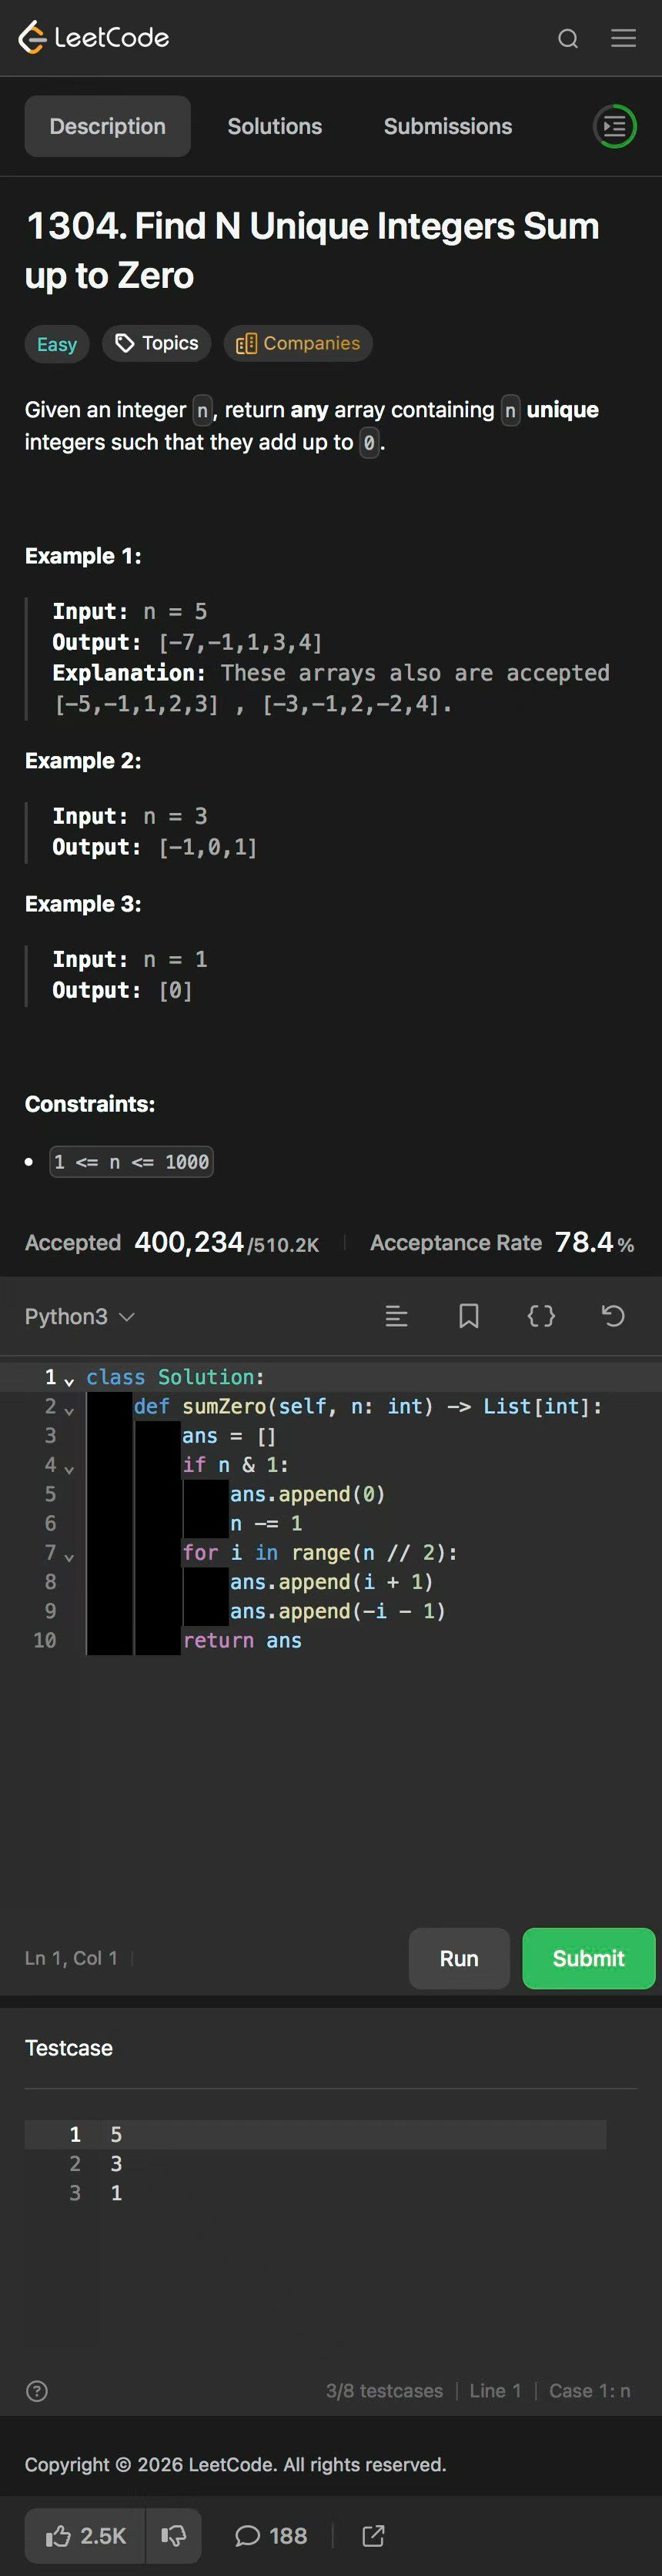This screenshot has width=662, height=2576.
Task: Collapse the class Solution fold arrow
Action: pyautogui.click(x=69, y=1381)
